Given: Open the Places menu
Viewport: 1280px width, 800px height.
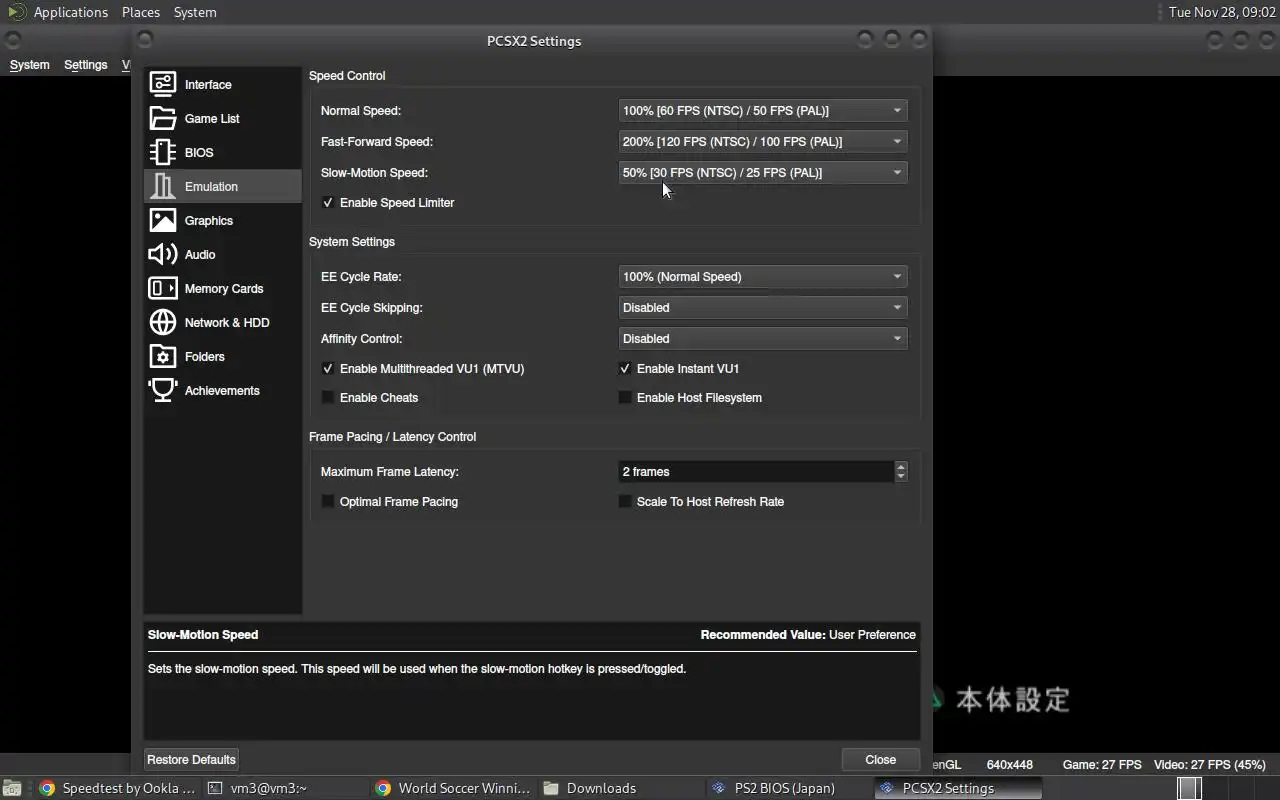Looking at the screenshot, I should pyautogui.click(x=141, y=12).
